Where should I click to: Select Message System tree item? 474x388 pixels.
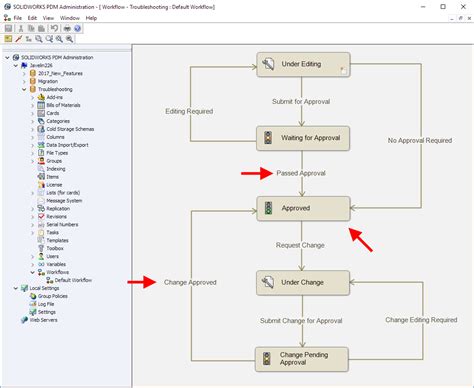tap(64, 201)
